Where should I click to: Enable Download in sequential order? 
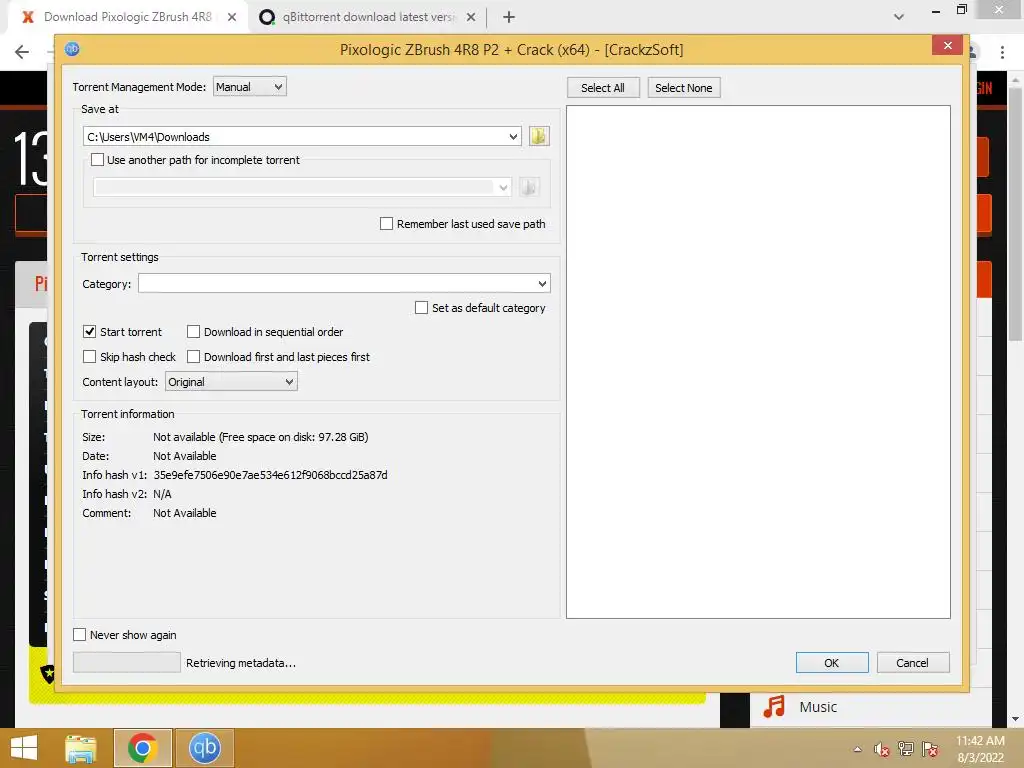[x=193, y=331]
